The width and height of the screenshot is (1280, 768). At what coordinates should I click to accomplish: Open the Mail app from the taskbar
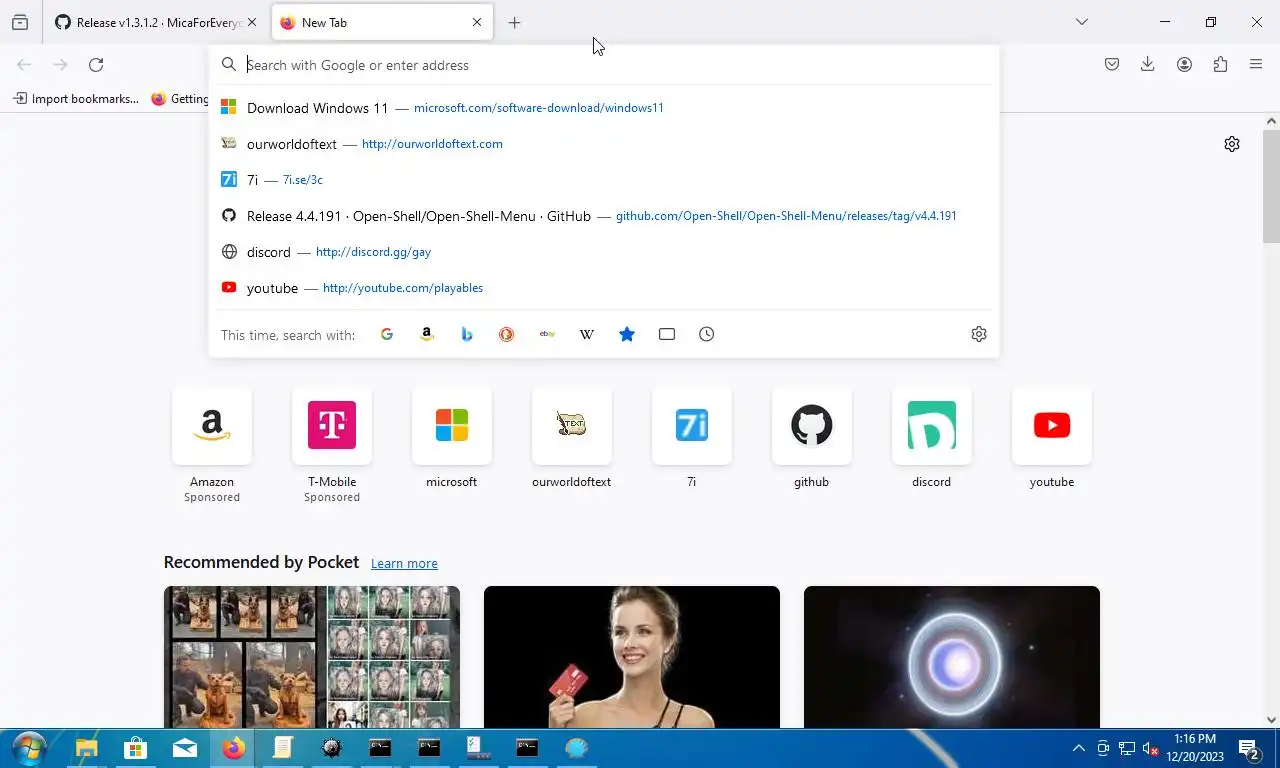click(x=185, y=748)
